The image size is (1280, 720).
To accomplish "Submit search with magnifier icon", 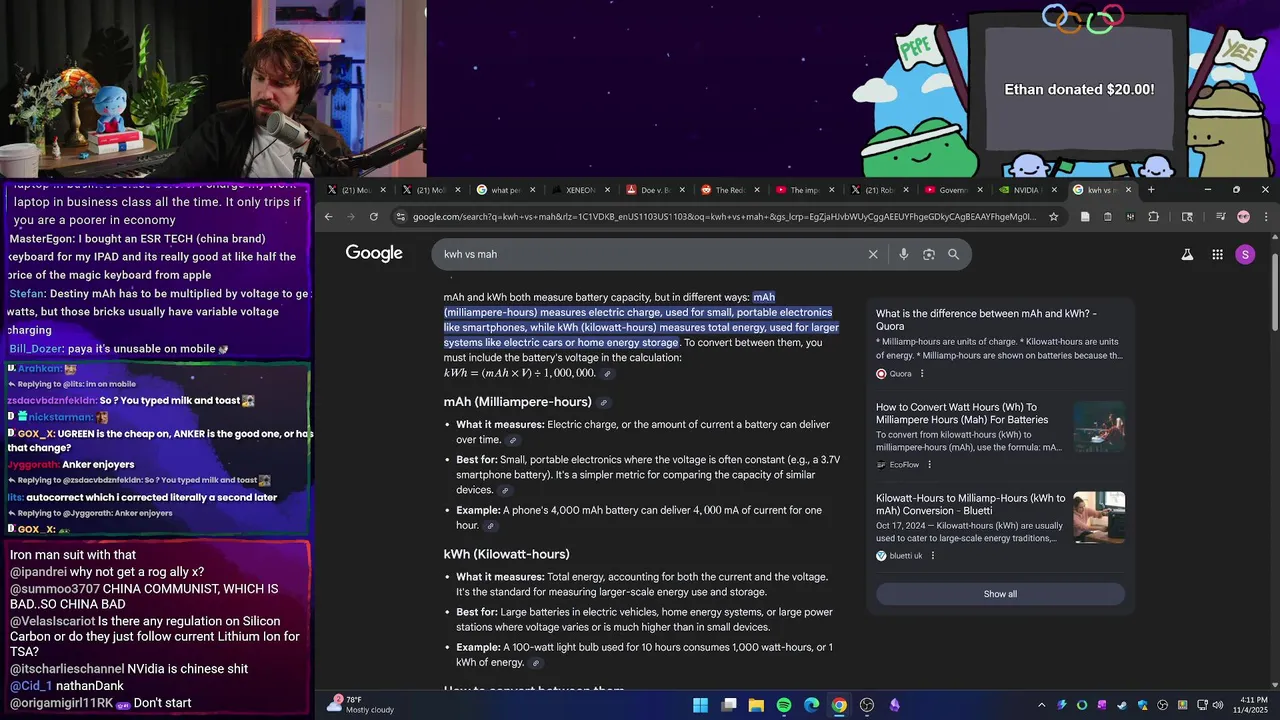I will (x=953, y=254).
